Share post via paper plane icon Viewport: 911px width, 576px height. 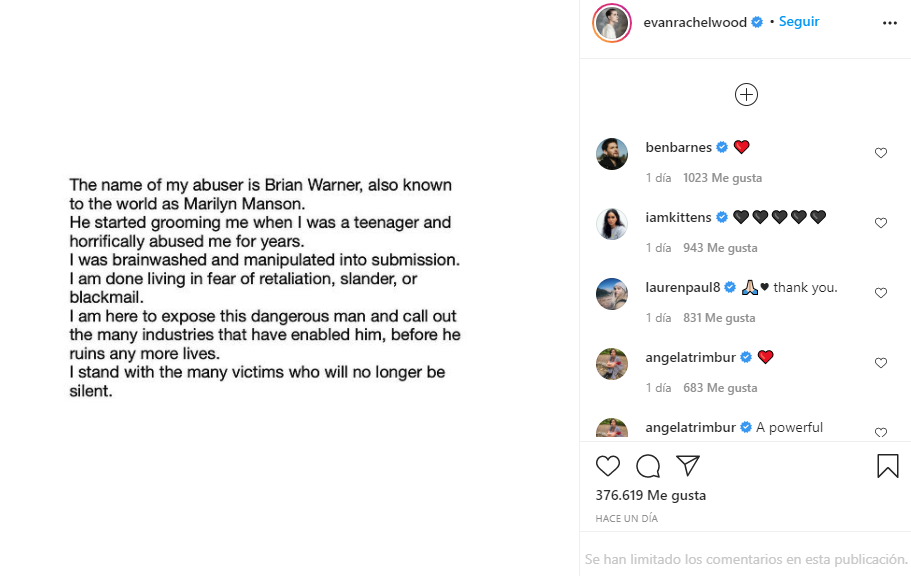(687, 465)
